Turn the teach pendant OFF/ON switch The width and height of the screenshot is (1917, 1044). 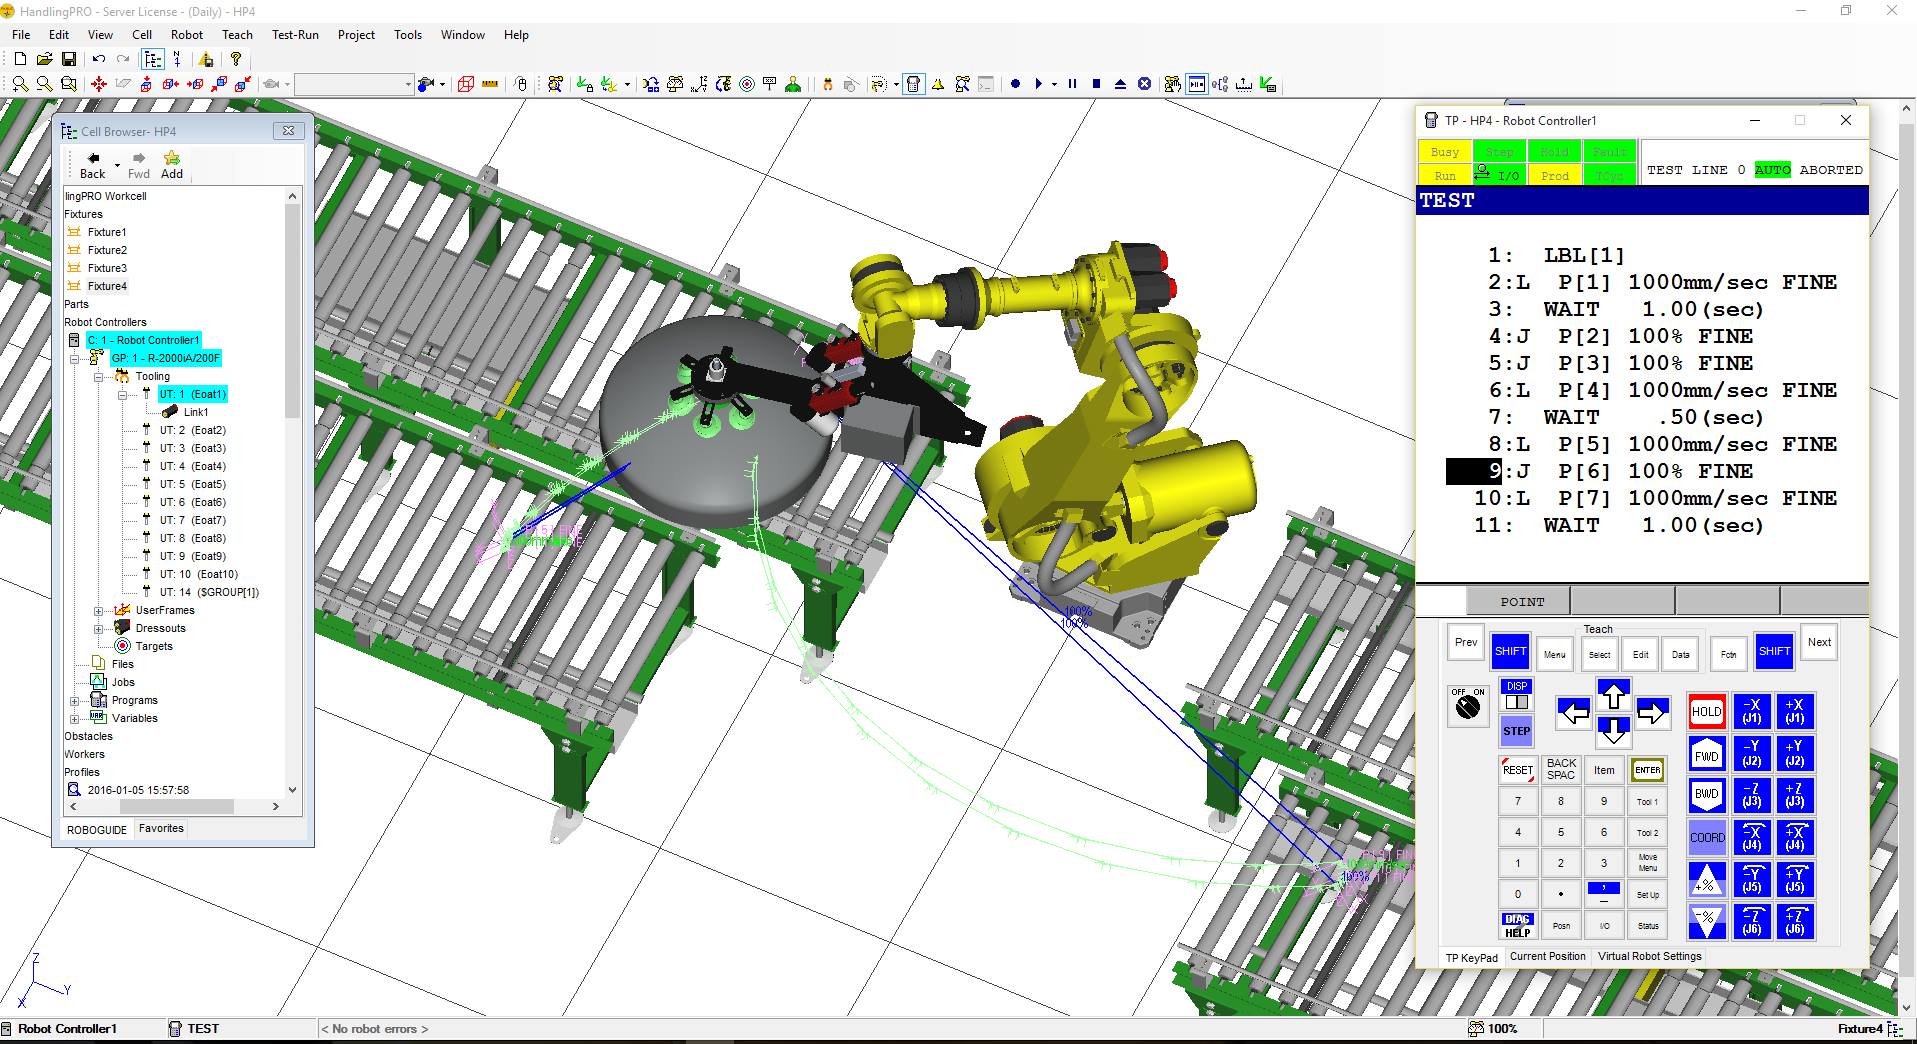[x=1467, y=705]
